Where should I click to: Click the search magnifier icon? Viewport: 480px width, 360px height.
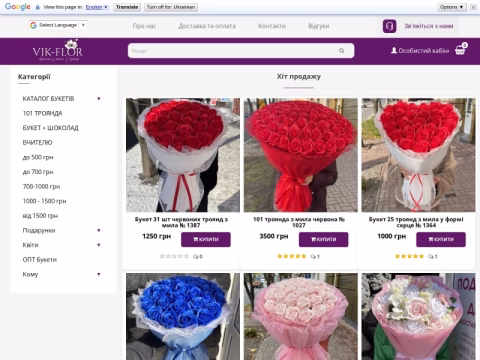click(x=342, y=51)
